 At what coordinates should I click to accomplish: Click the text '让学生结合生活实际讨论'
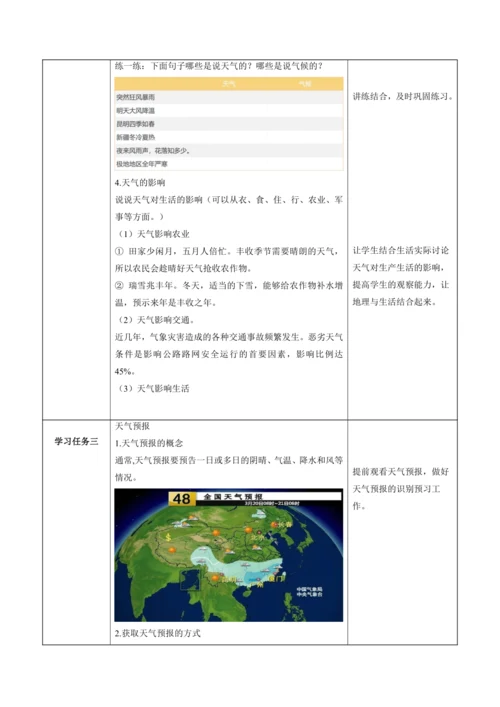click(x=400, y=250)
